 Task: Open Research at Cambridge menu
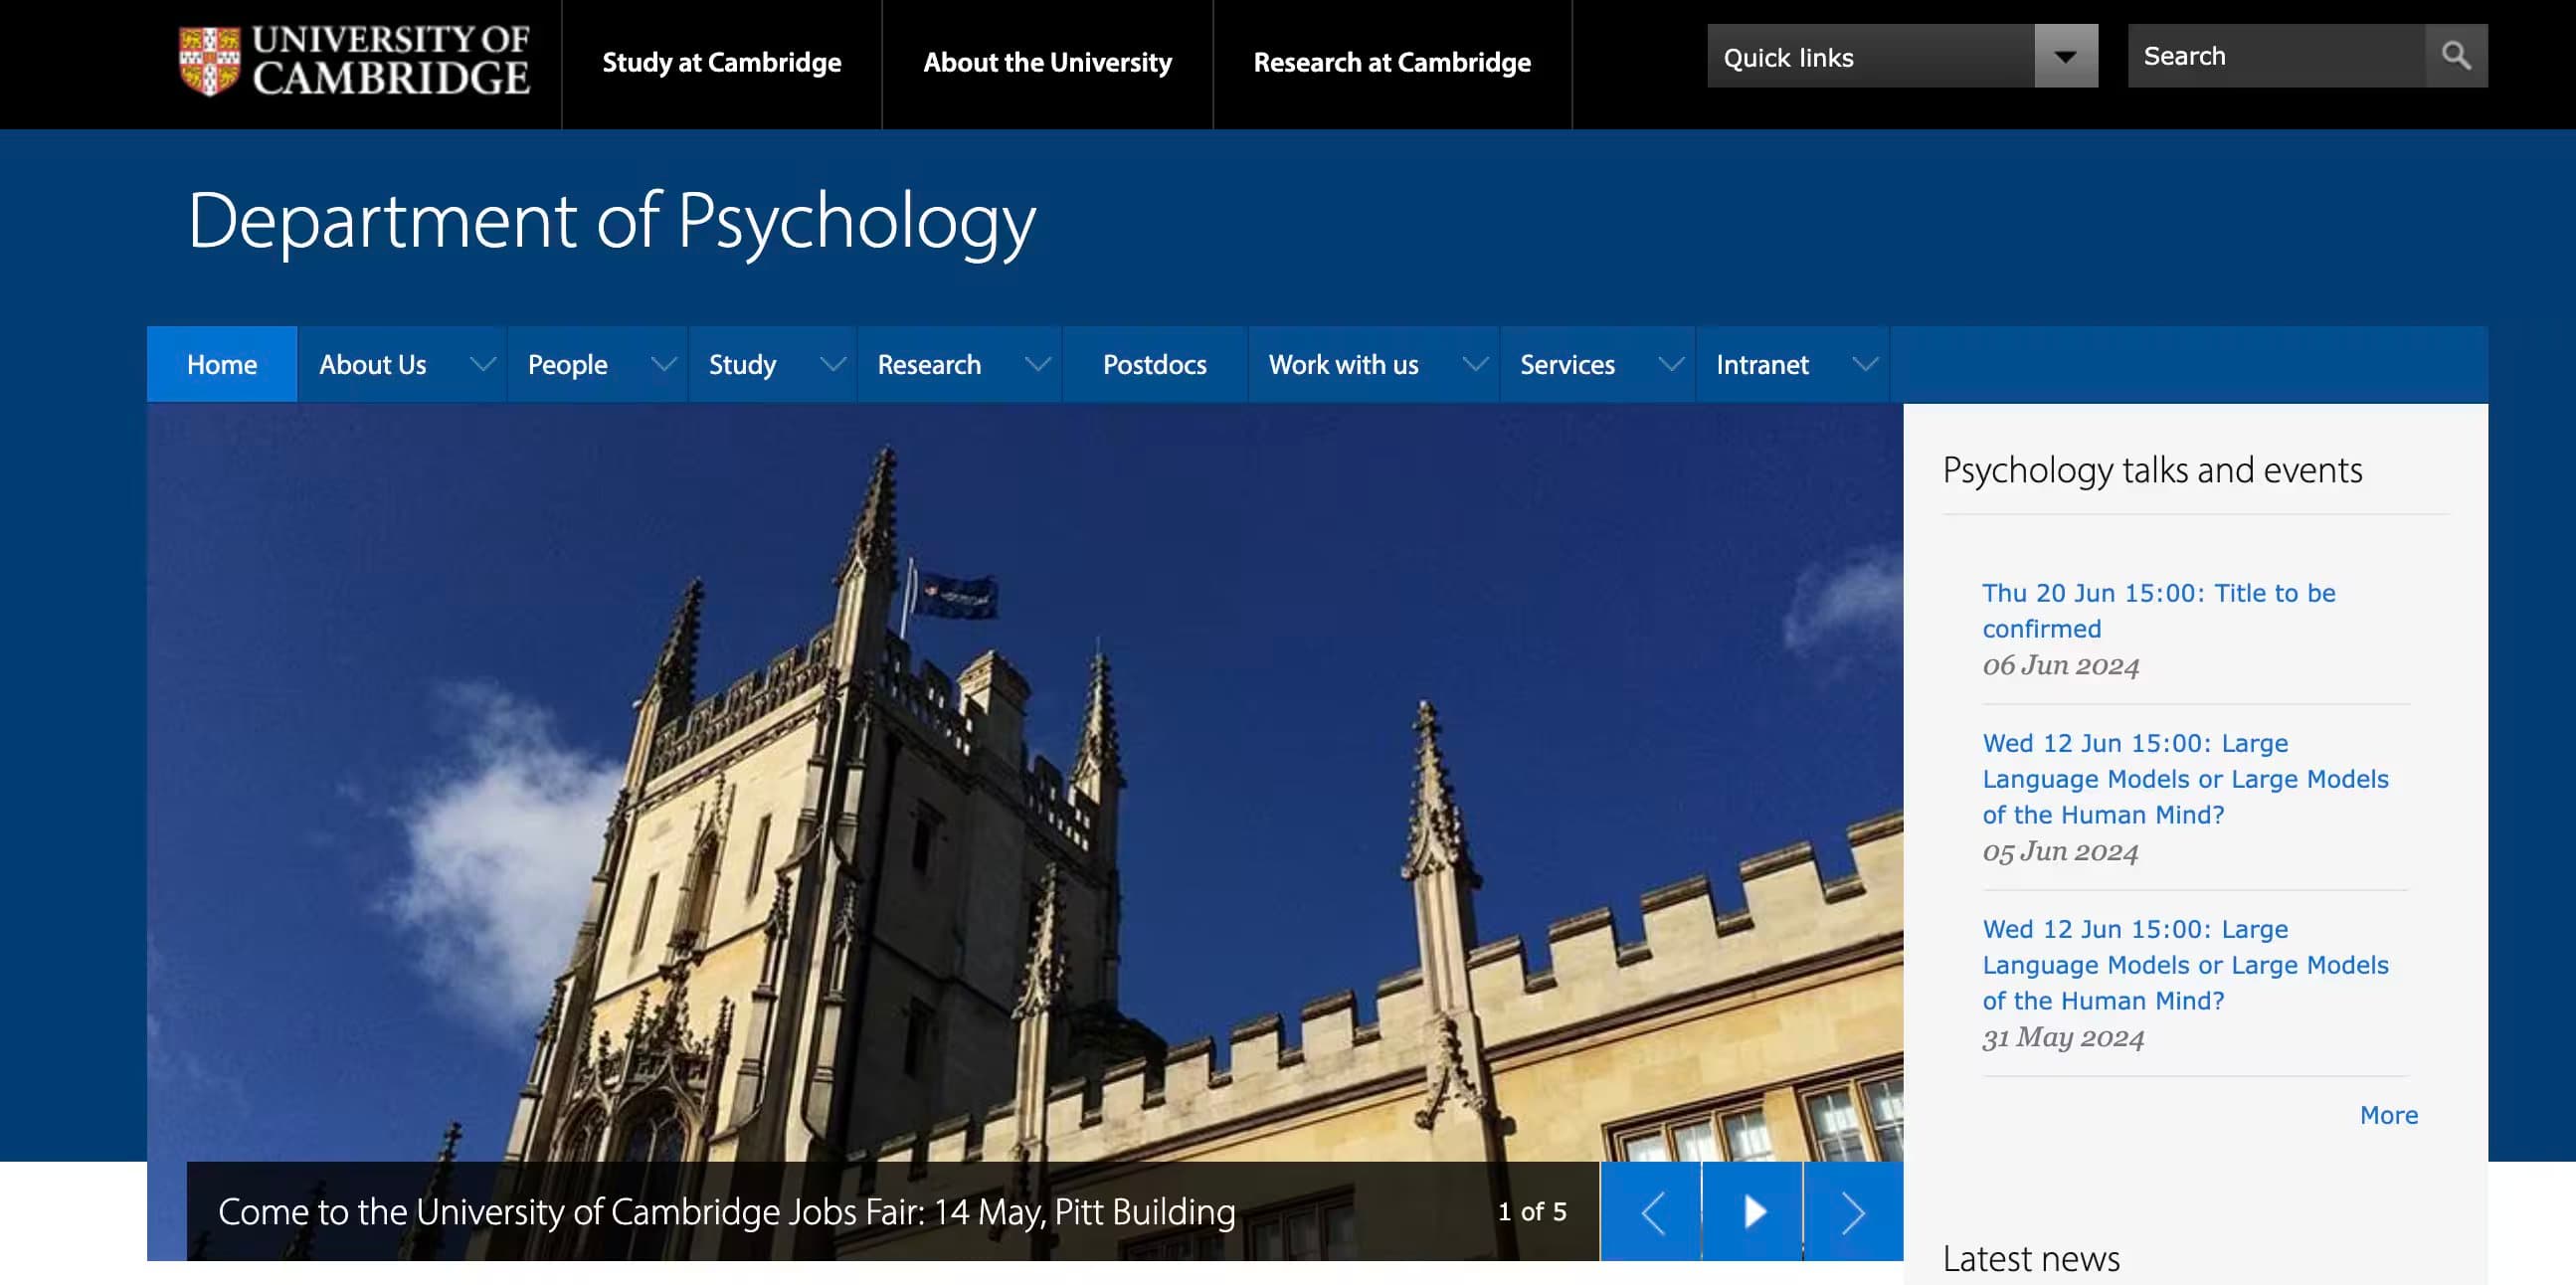pyautogui.click(x=1392, y=62)
